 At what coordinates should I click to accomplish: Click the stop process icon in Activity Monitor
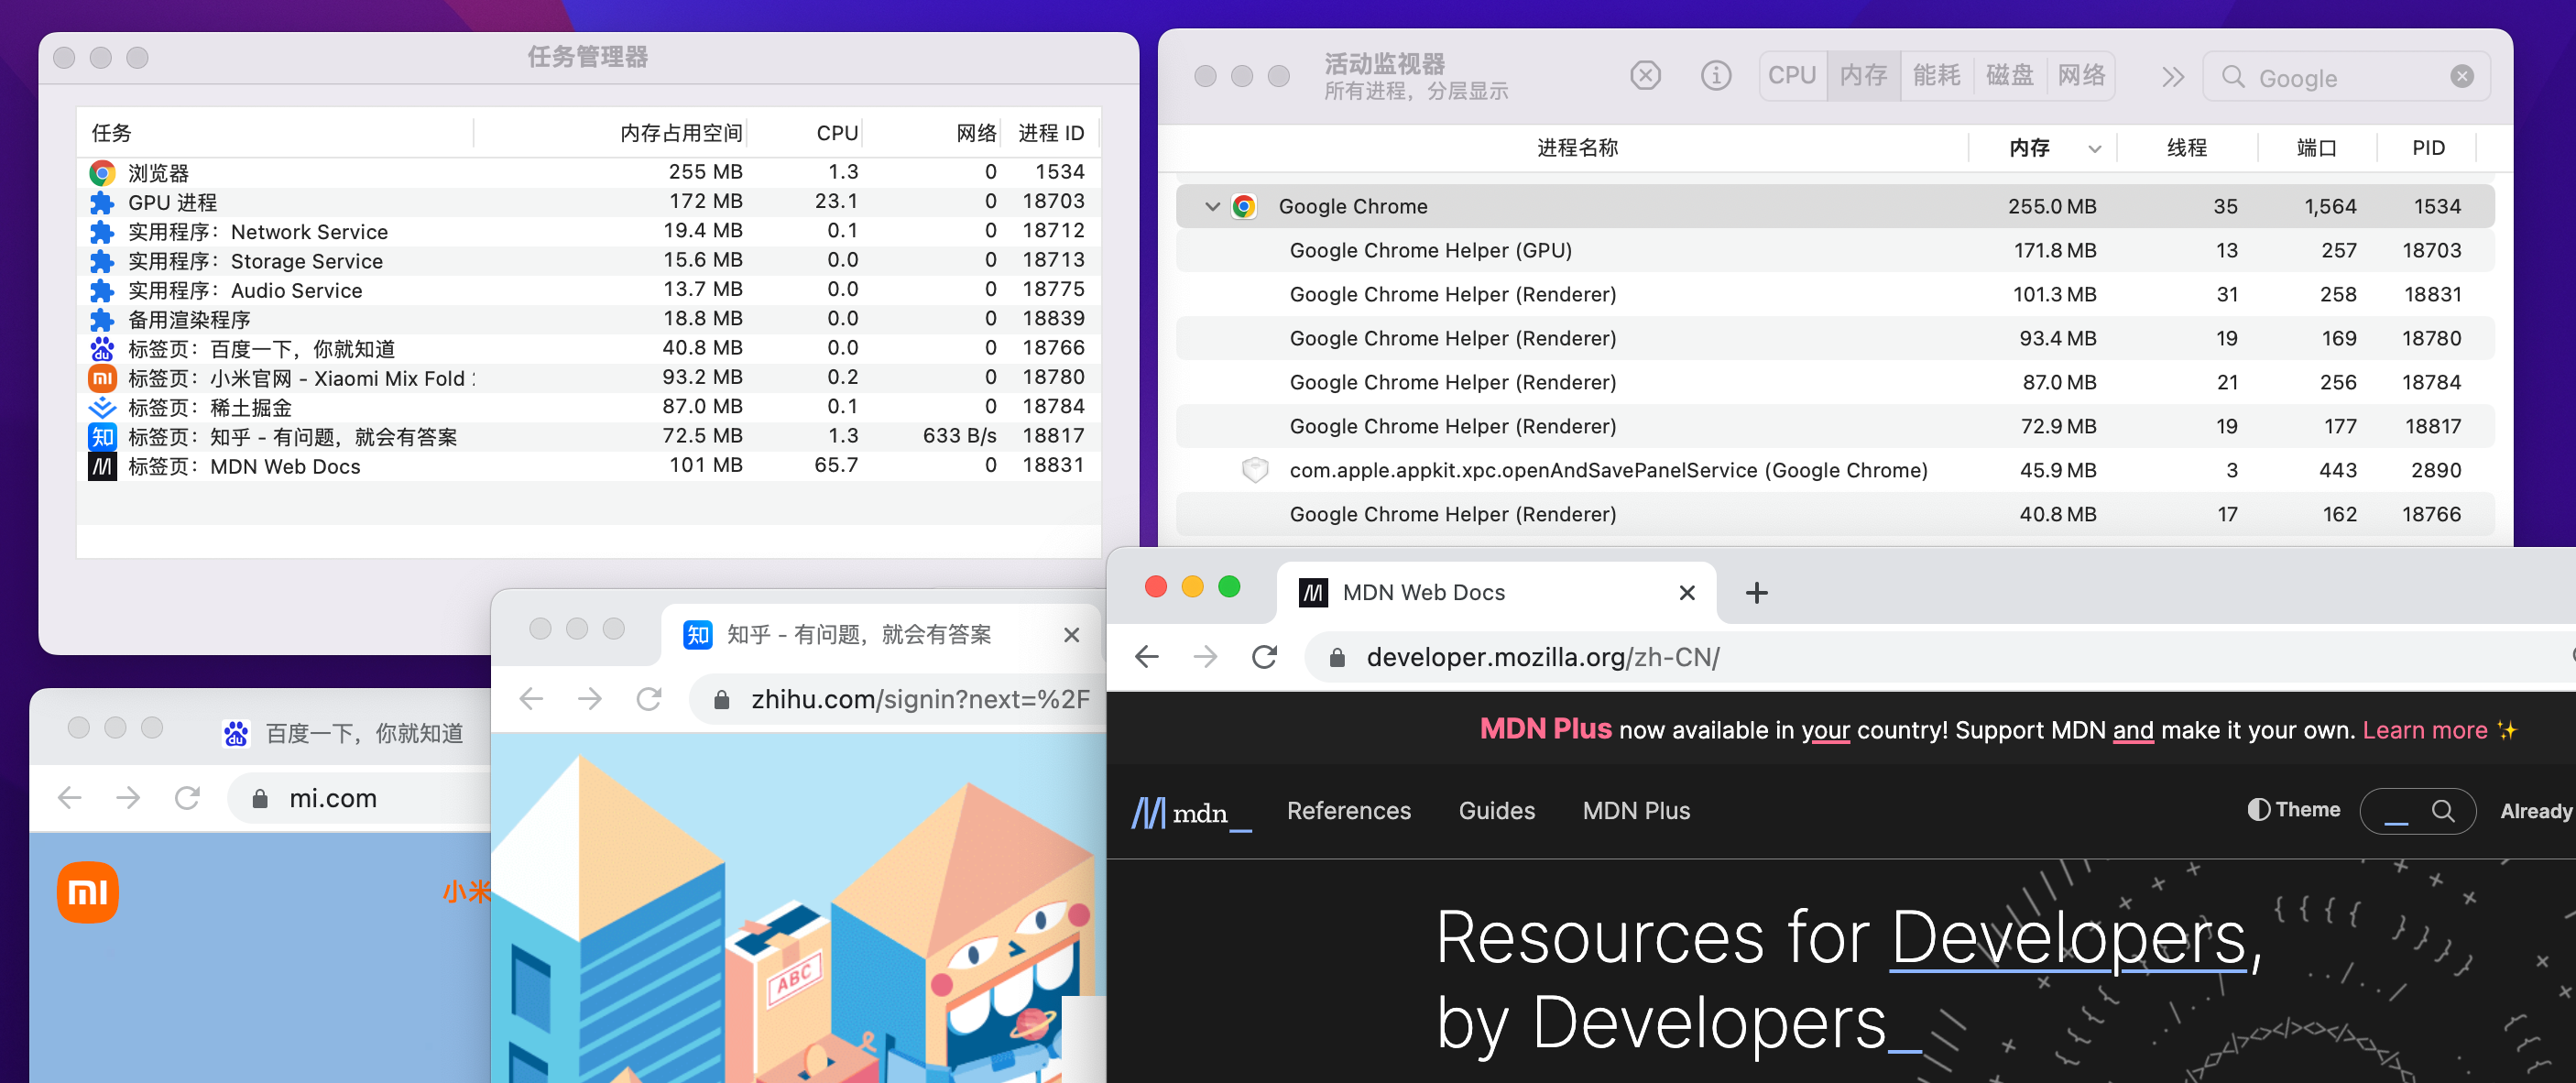[x=1645, y=76]
